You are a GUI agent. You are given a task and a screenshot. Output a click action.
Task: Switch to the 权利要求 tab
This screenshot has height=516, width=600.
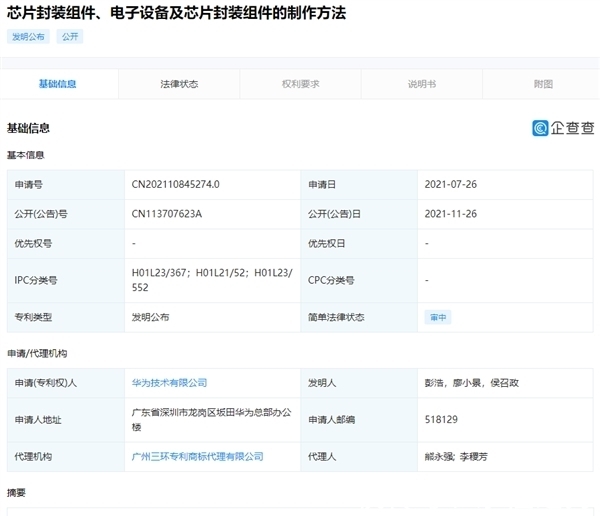300,84
